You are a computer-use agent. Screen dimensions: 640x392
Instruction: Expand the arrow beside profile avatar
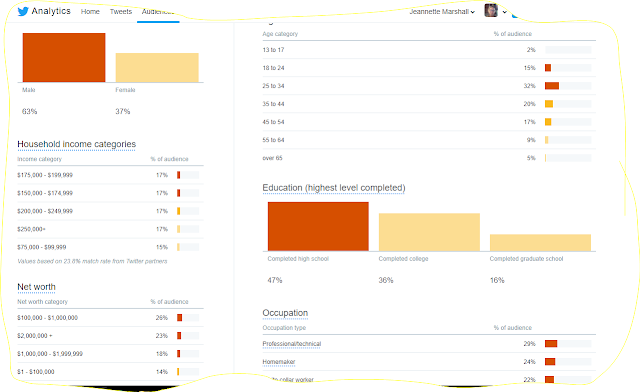(x=504, y=12)
